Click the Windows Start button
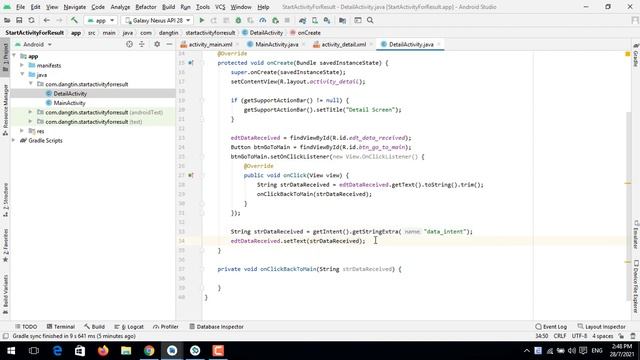Viewport: 640px width, 360px height. (11, 351)
